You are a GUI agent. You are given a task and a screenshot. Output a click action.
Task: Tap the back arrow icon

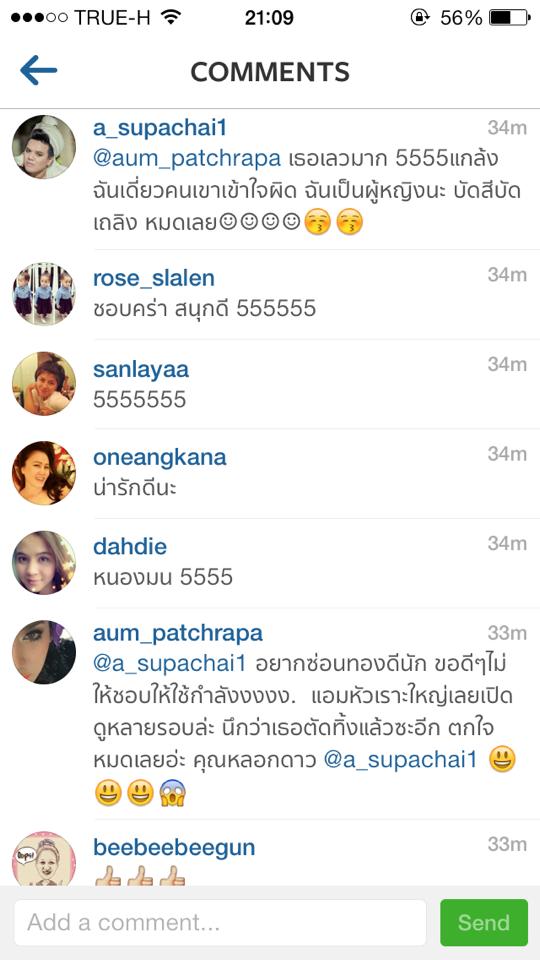click(38, 70)
